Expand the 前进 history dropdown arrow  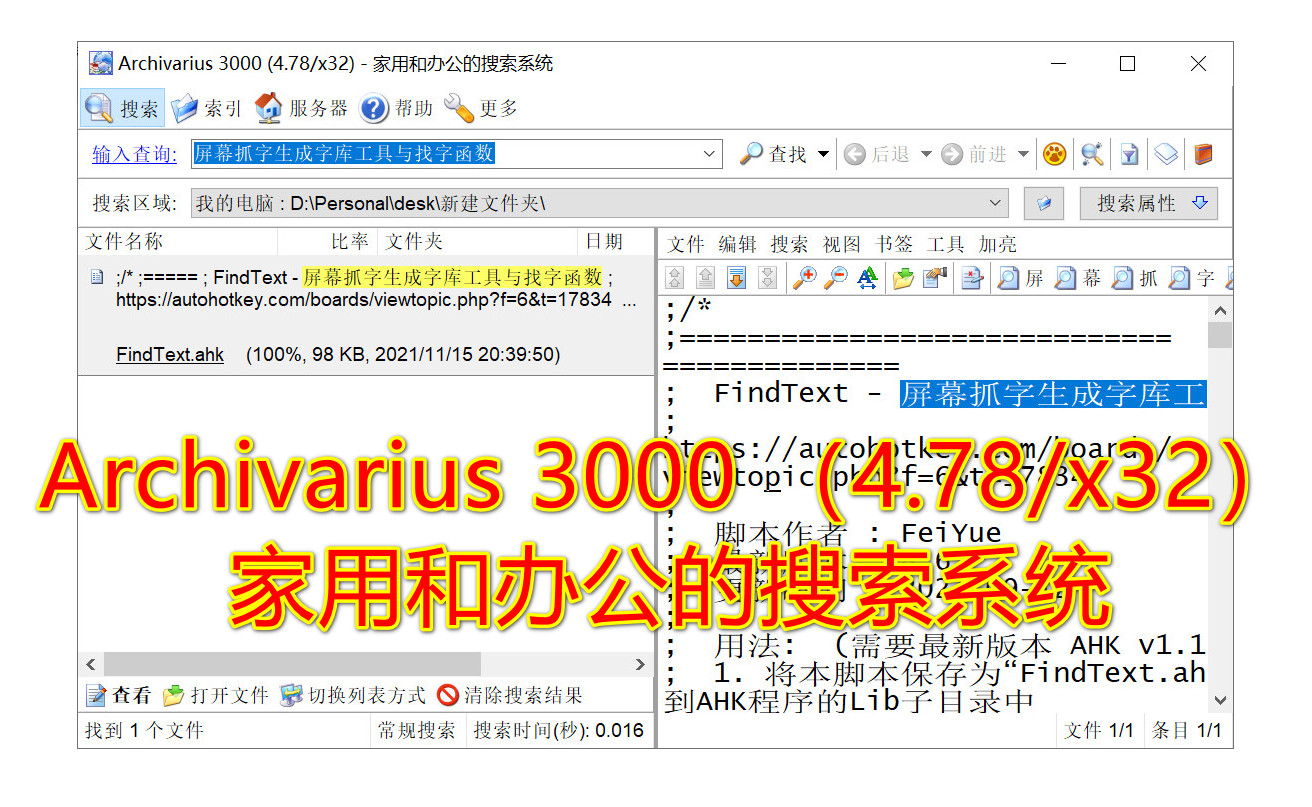1023,154
